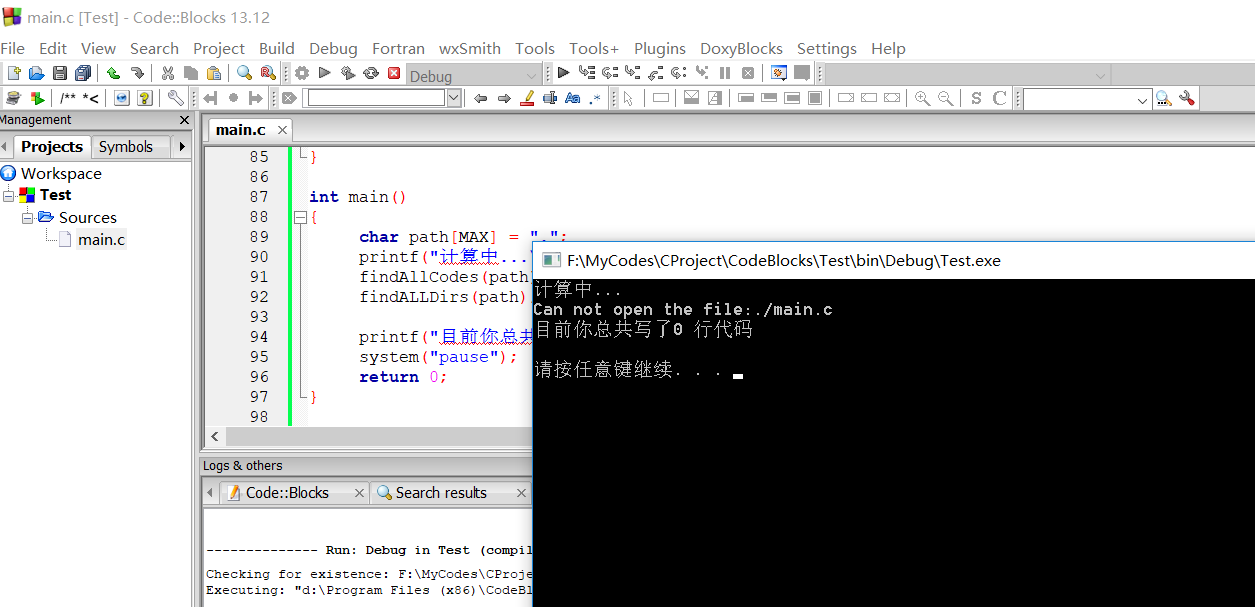This screenshot has width=1255, height=607.
Task: Switch to the Search results log tab
Action: click(441, 492)
